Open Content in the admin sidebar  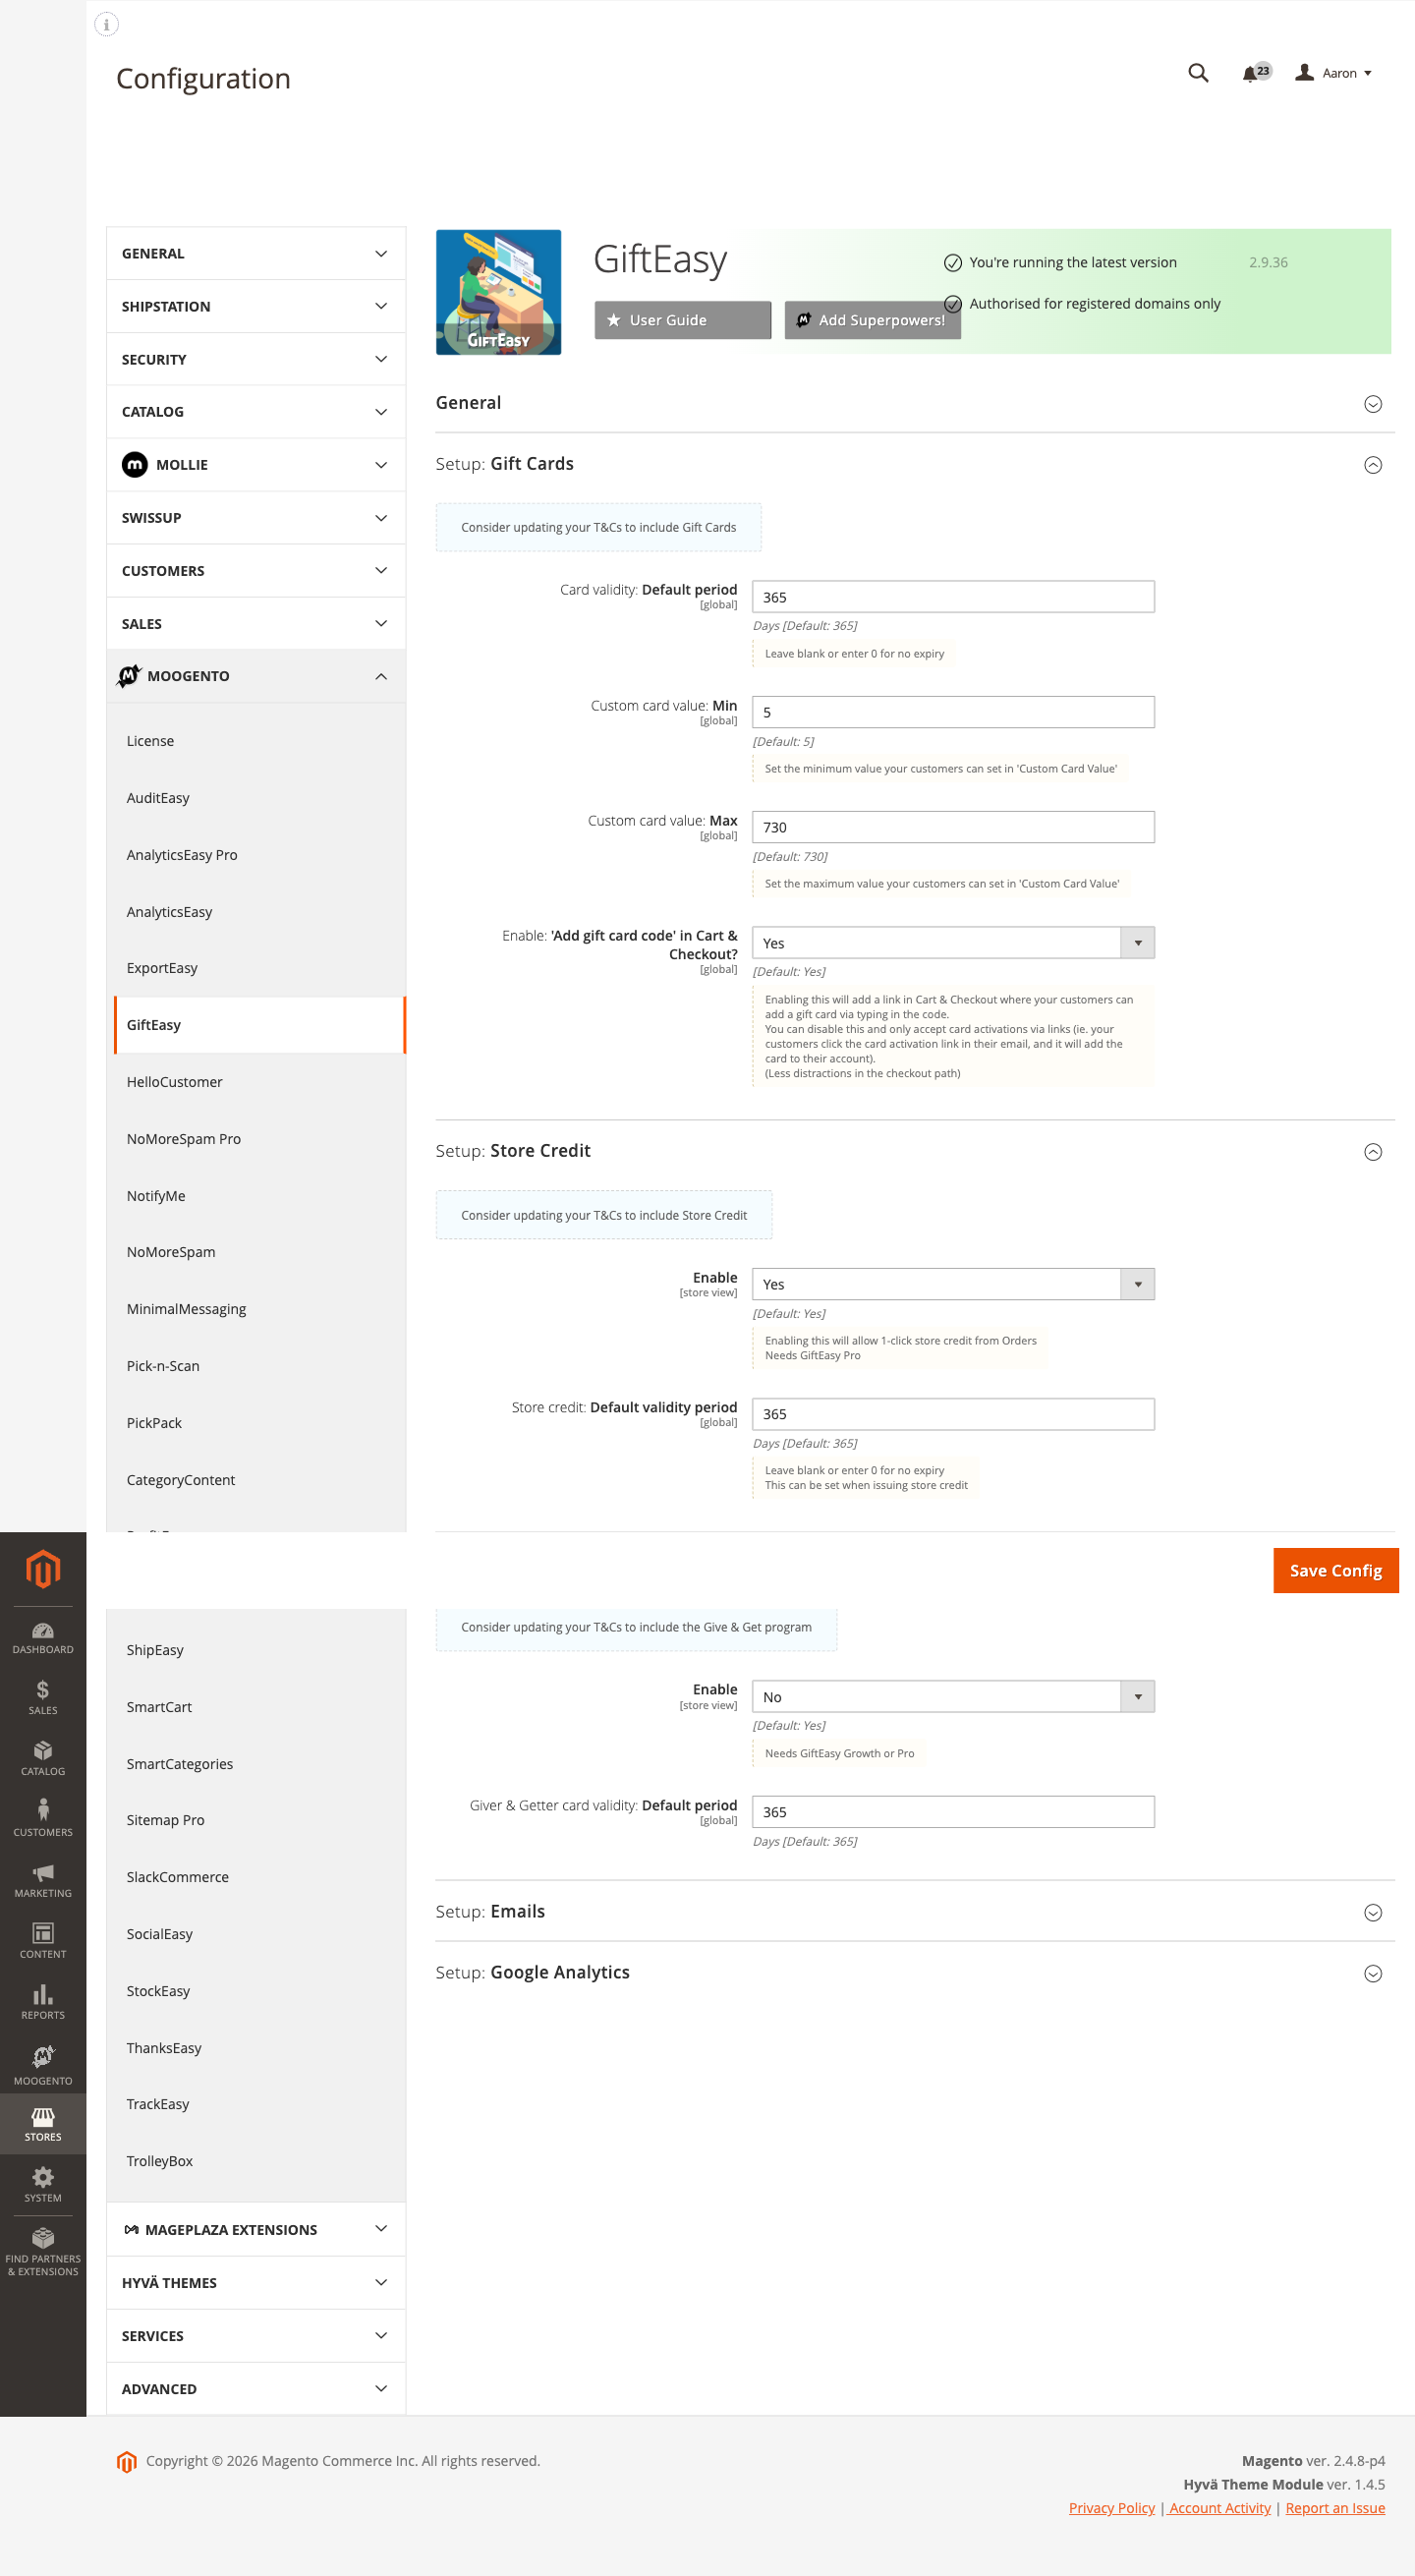pos(43,1942)
